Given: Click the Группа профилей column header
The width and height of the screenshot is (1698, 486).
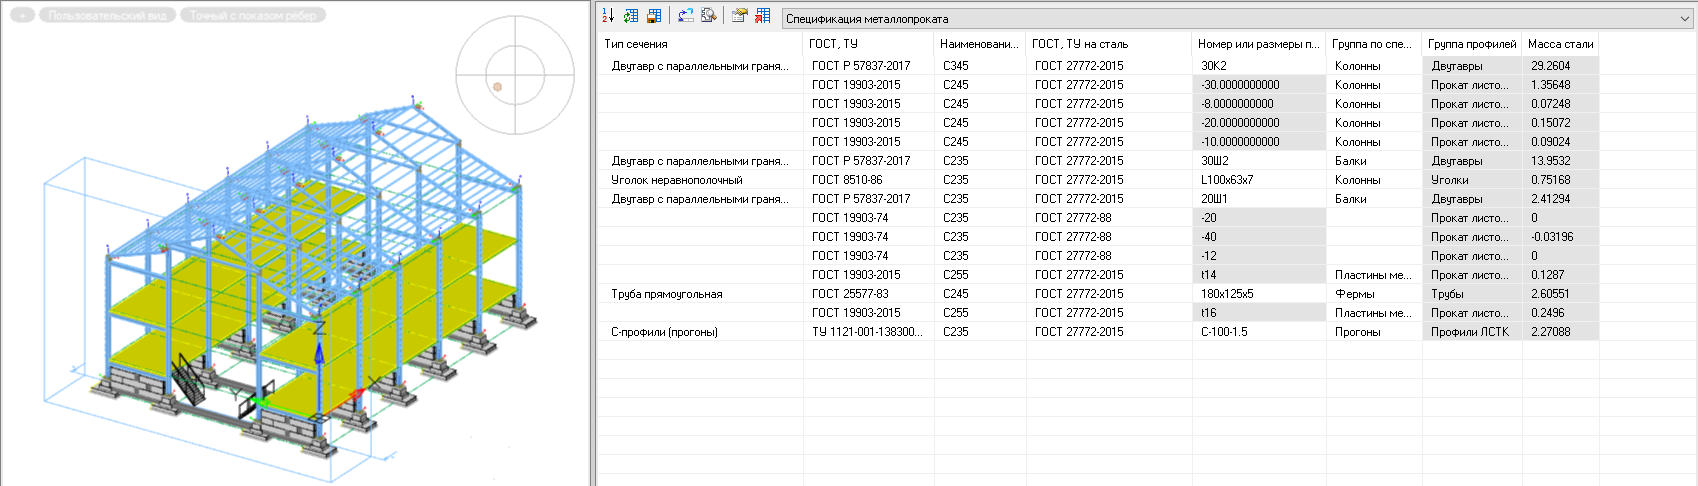Looking at the screenshot, I should tap(1471, 44).
